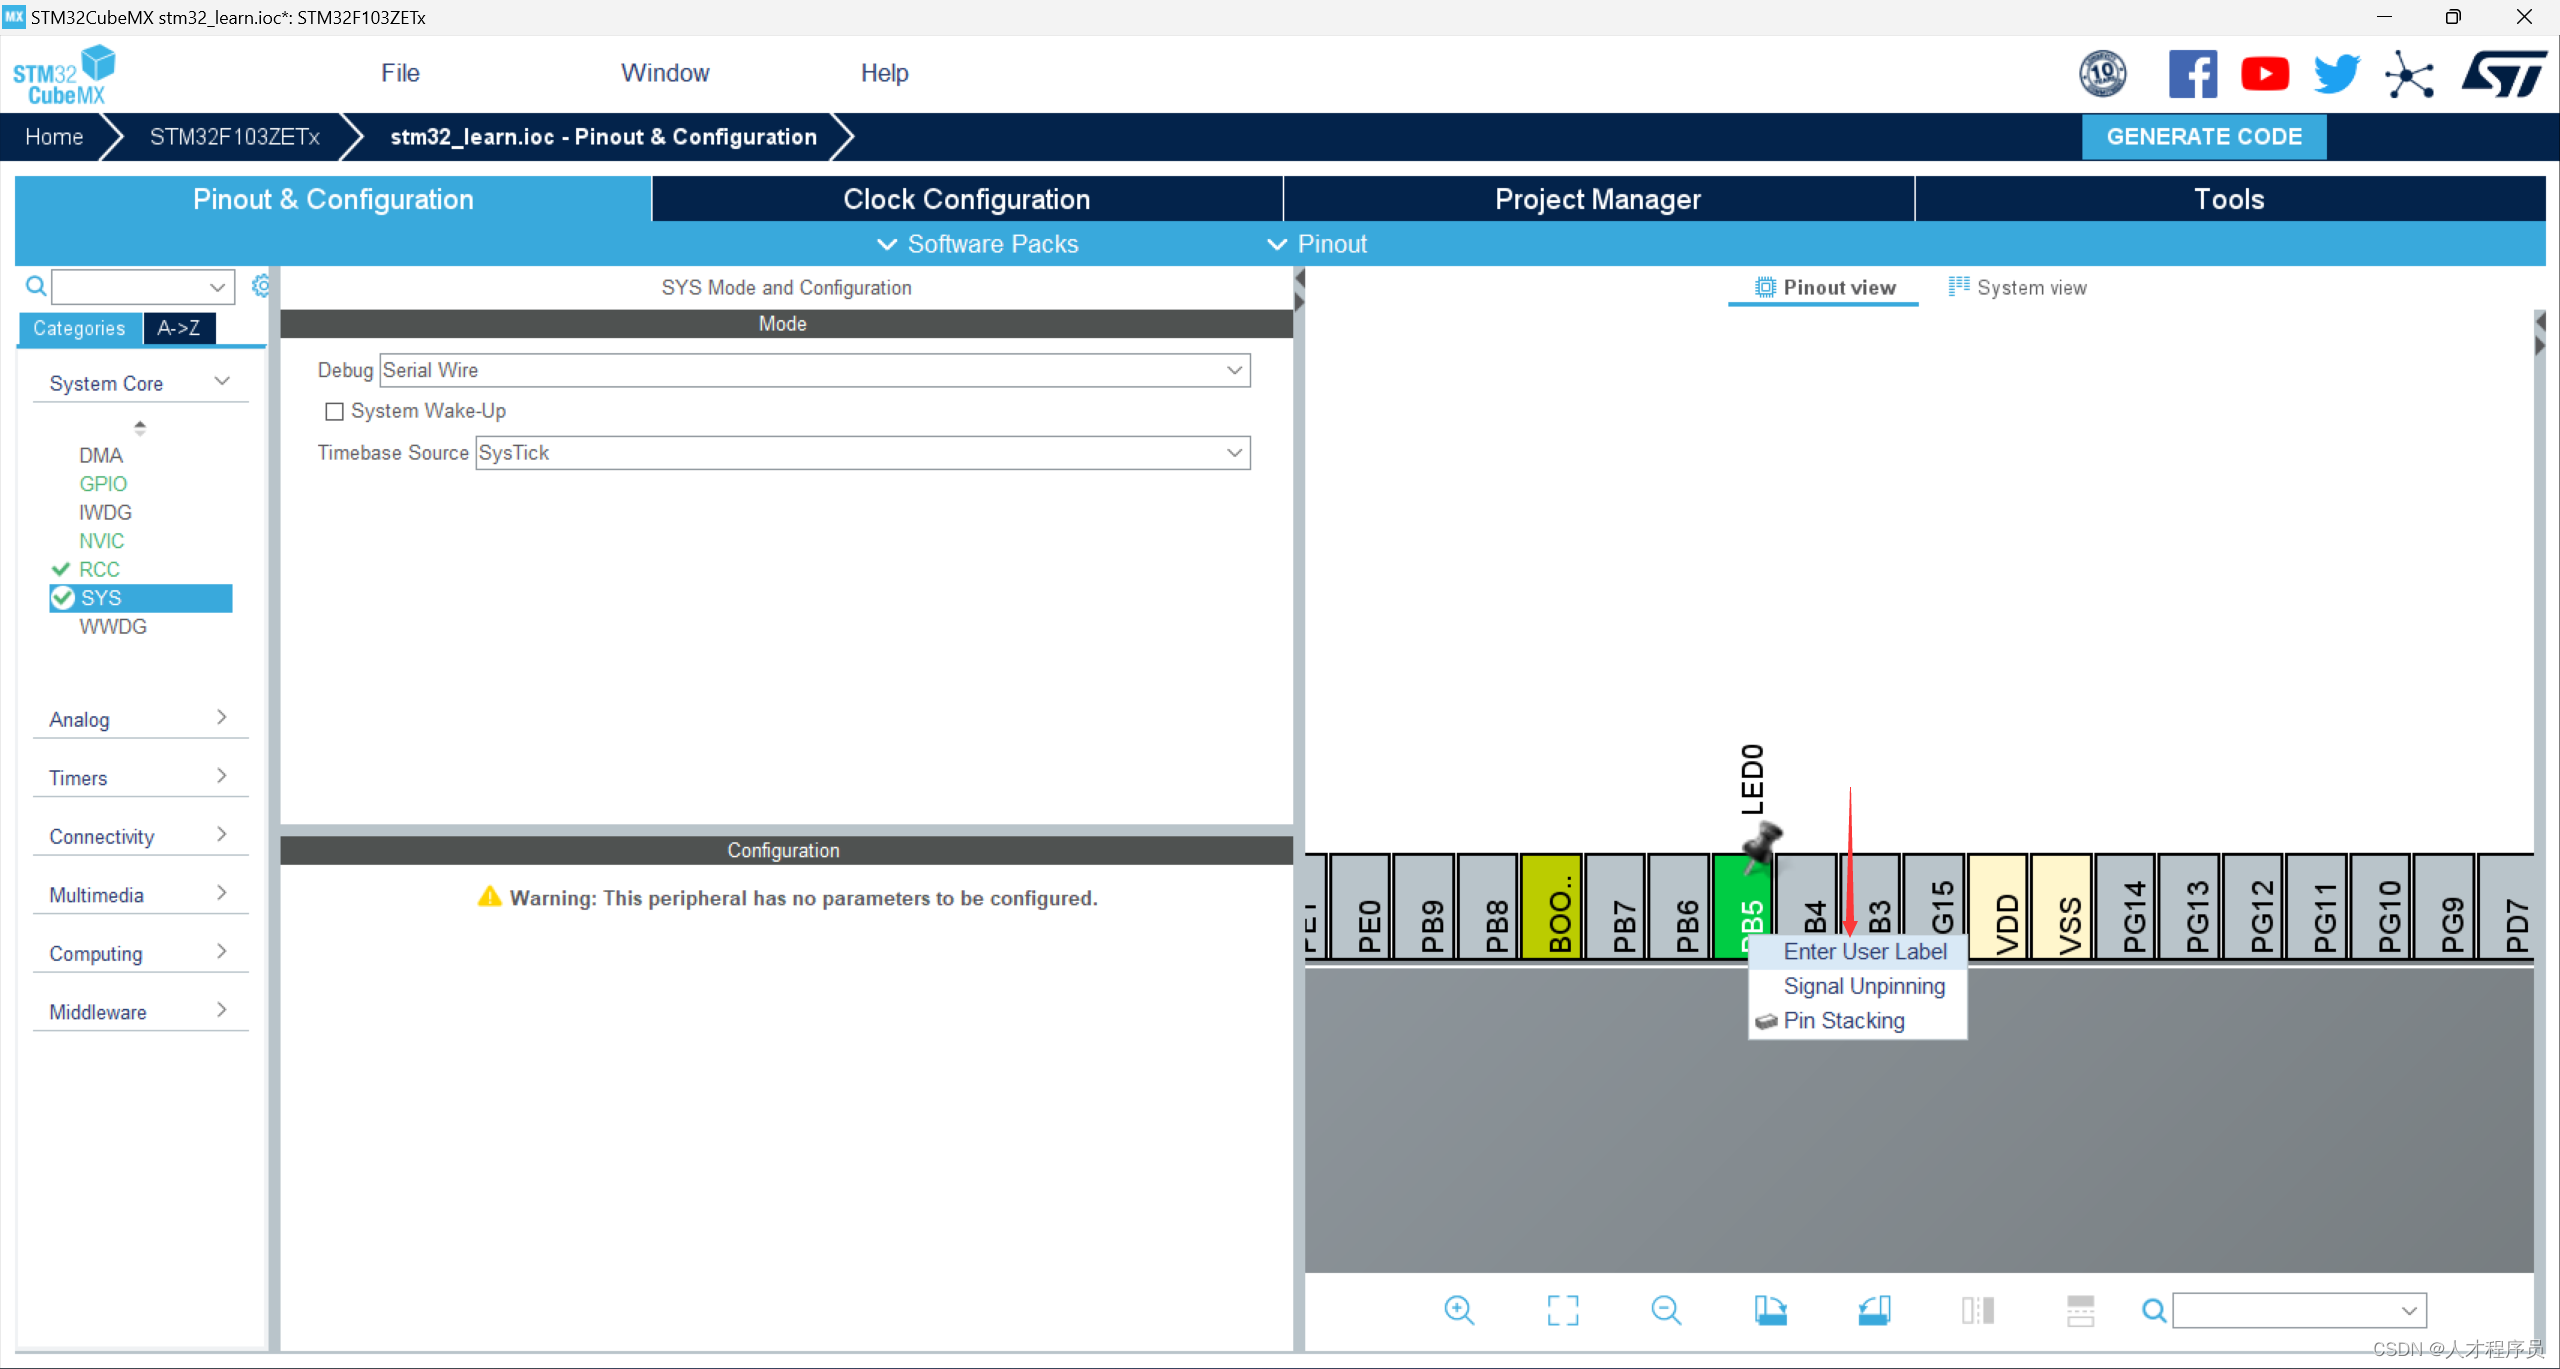The width and height of the screenshot is (2560, 1369).
Task: Switch to A->Z sorting tab
Action: pos(179,328)
